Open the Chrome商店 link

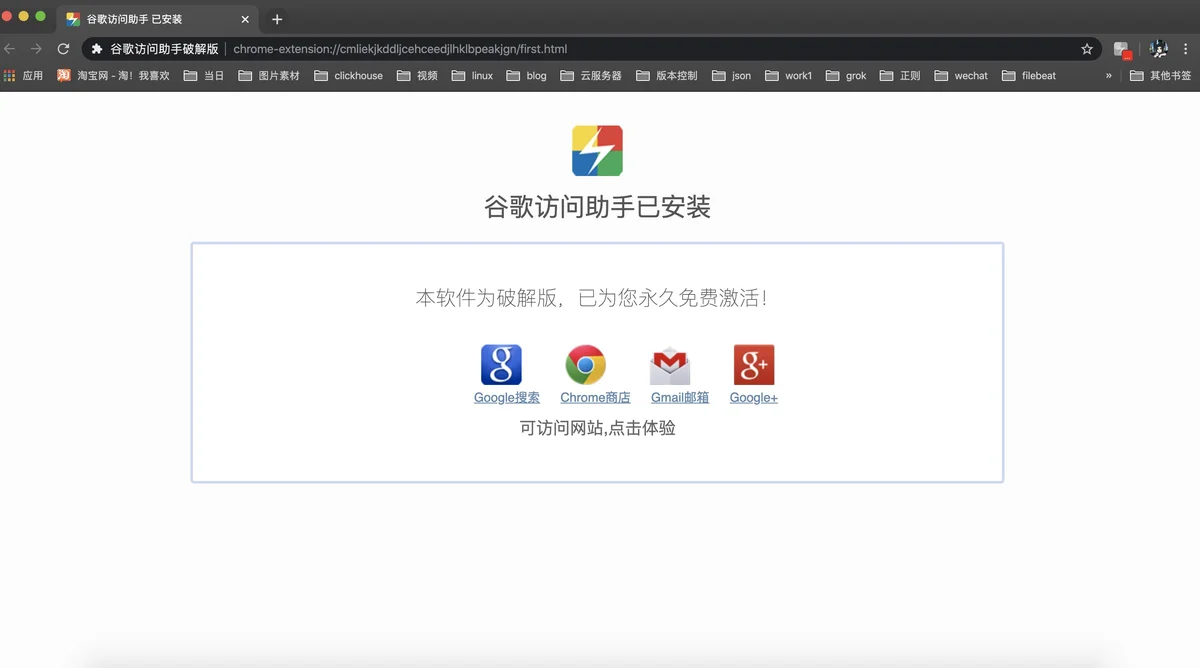pos(595,398)
